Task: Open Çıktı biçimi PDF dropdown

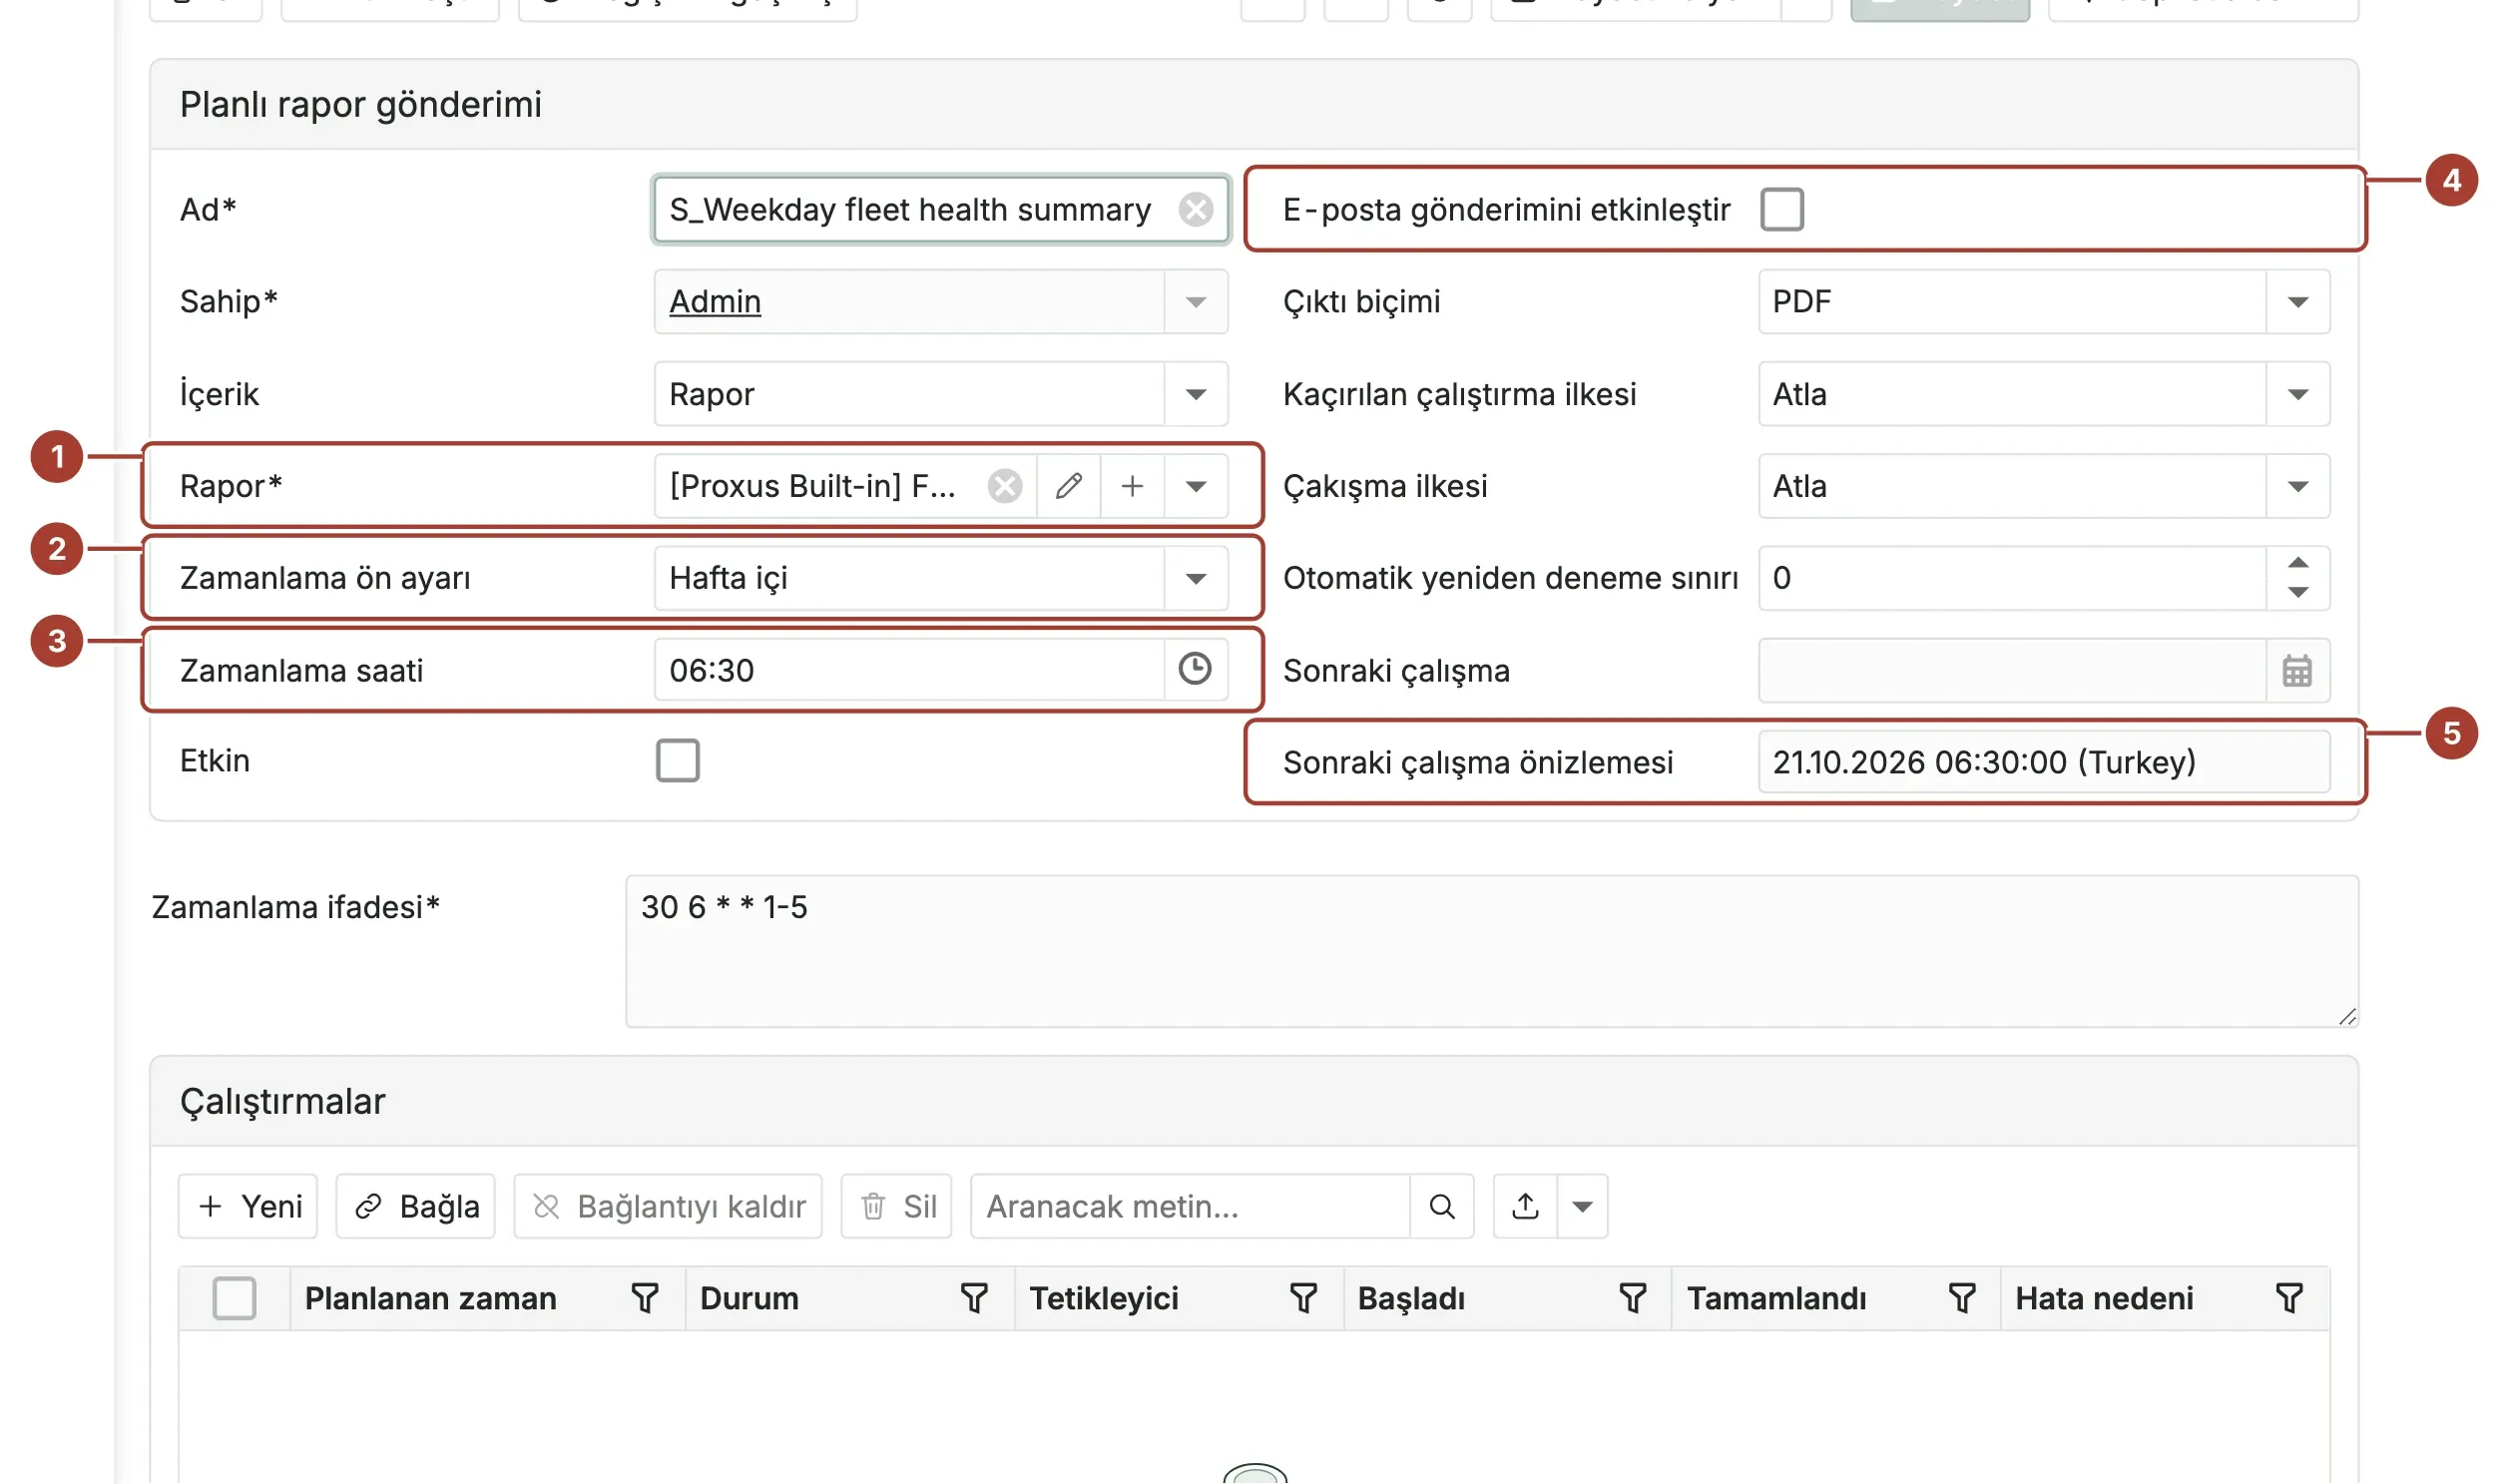Action: tap(2298, 302)
